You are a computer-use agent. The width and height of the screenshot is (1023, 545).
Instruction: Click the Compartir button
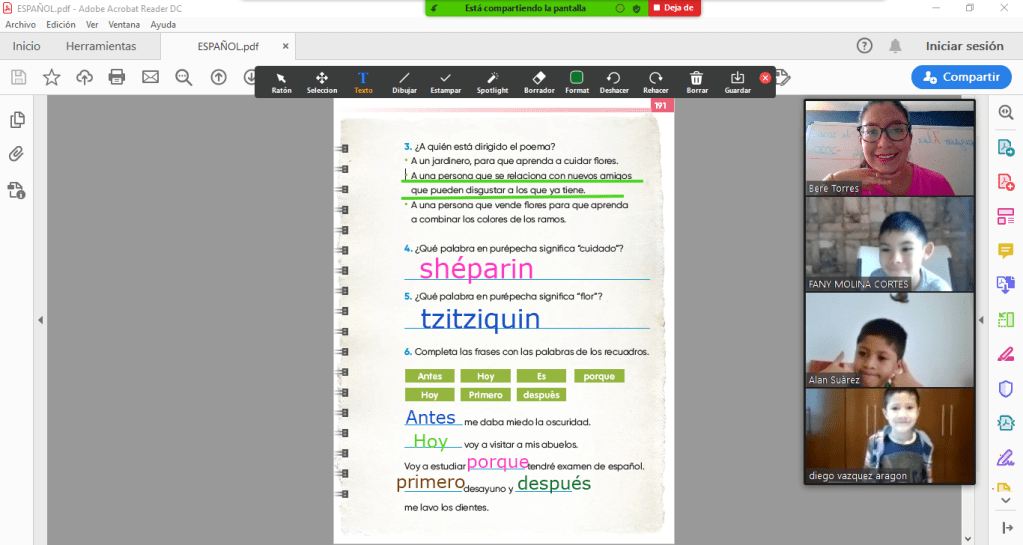tap(960, 77)
